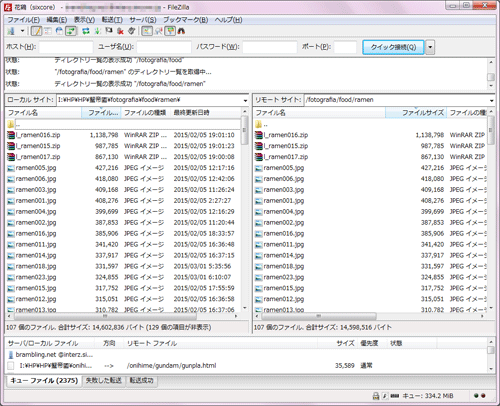Cancel the current operation
Image resolution: width=500 pixels, height=406 pixels.
click(x=109, y=31)
